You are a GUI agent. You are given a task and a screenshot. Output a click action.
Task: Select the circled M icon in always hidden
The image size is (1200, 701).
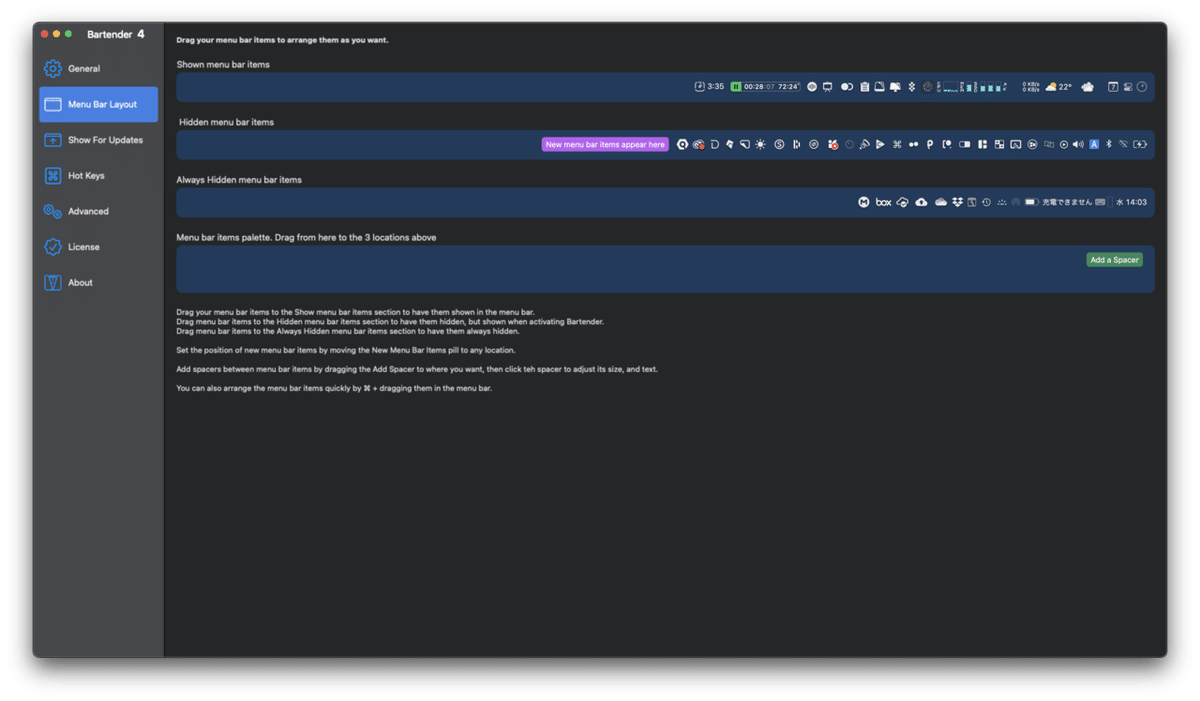pyautogui.click(x=864, y=202)
